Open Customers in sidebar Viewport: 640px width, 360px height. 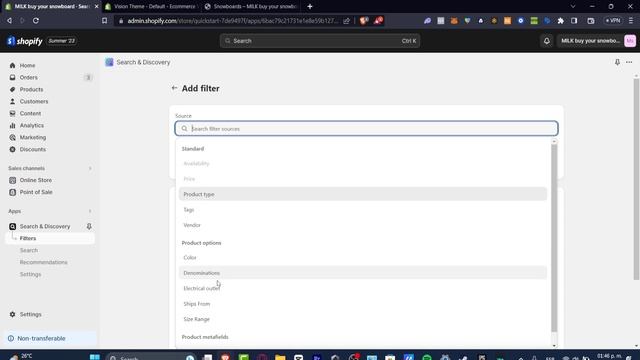click(x=33, y=101)
